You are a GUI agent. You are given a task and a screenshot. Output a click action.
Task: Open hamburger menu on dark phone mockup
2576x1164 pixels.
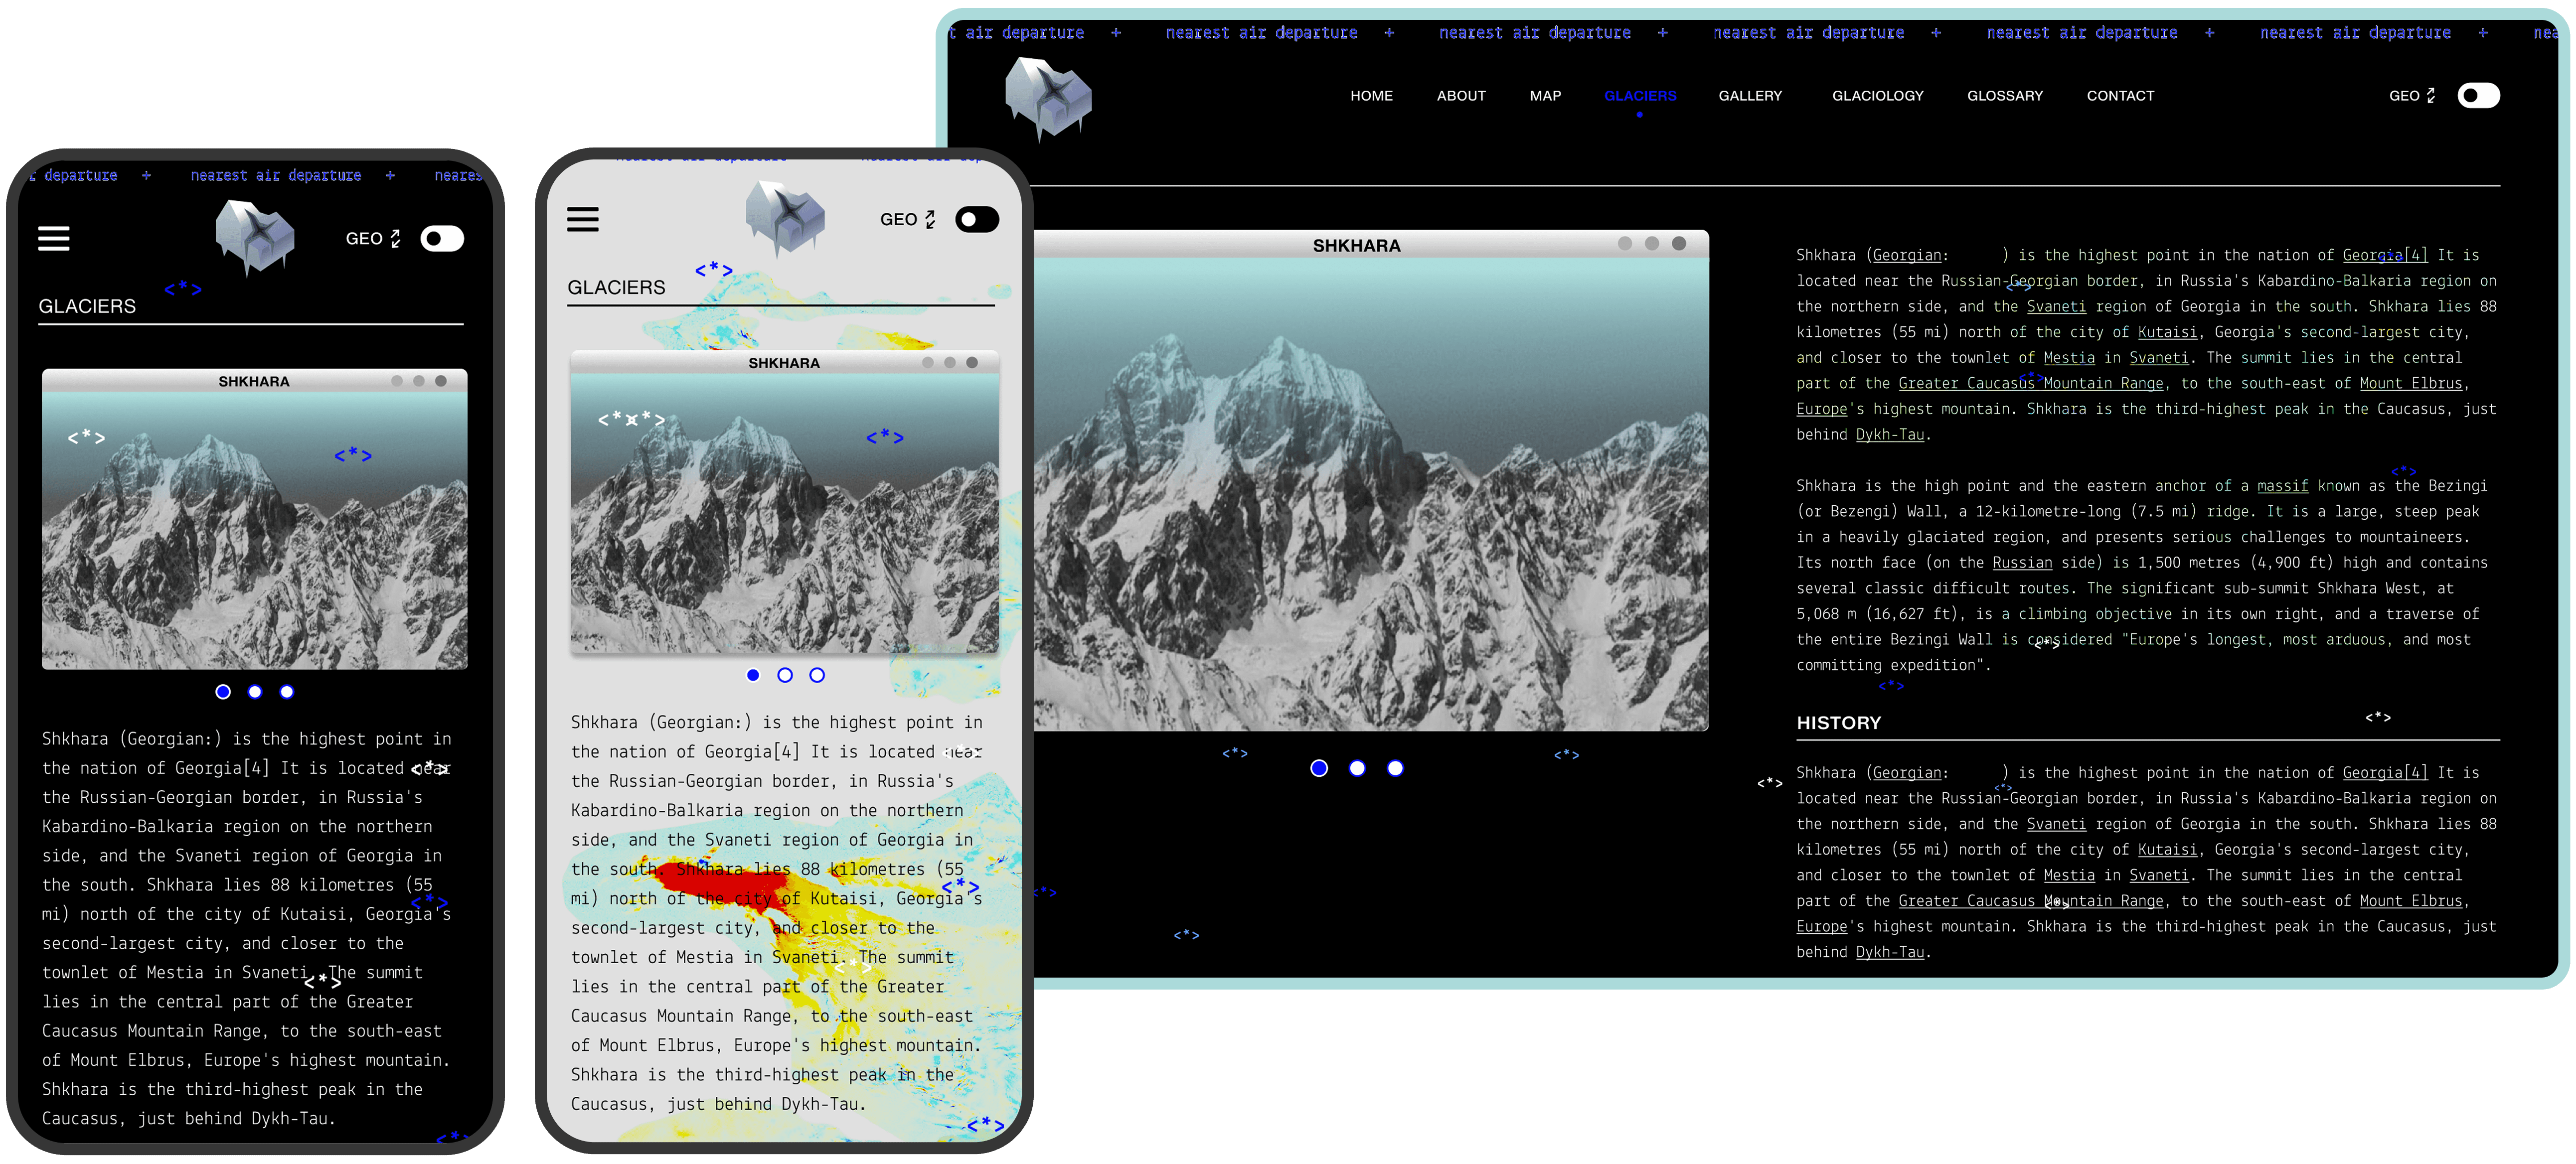[x=53, y=238]
